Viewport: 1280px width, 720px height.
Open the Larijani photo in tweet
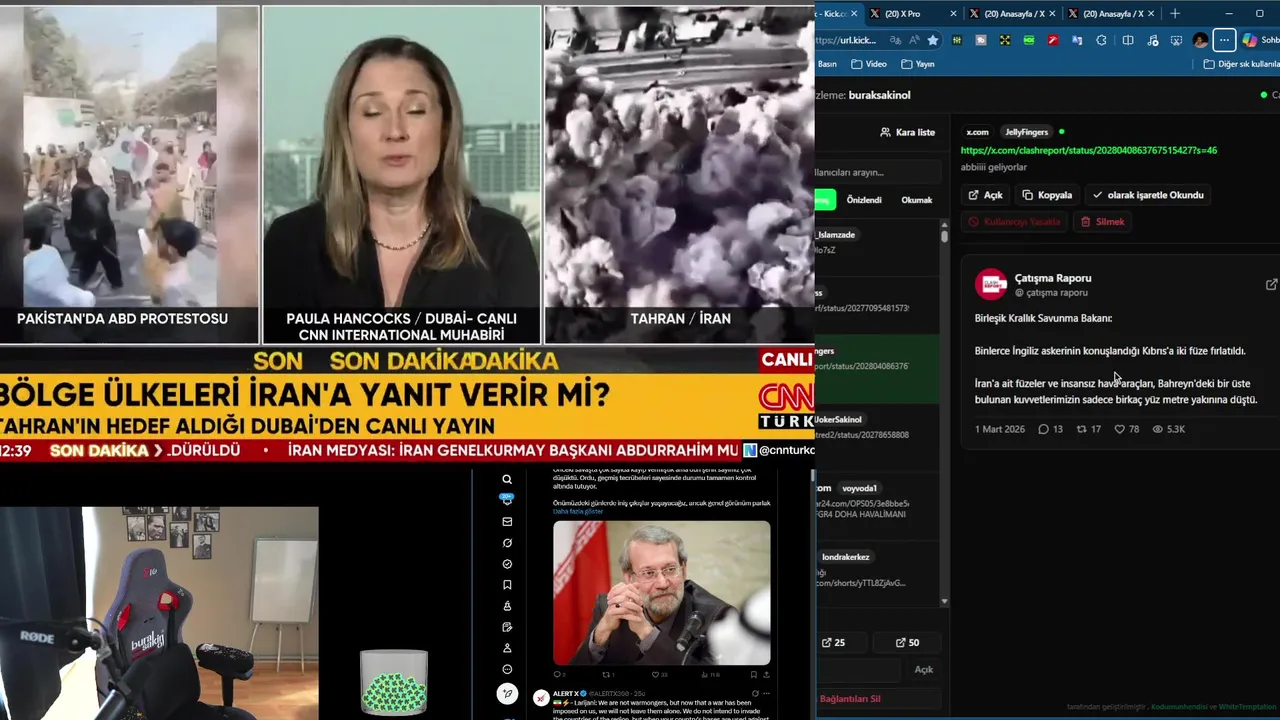[662, 592]
